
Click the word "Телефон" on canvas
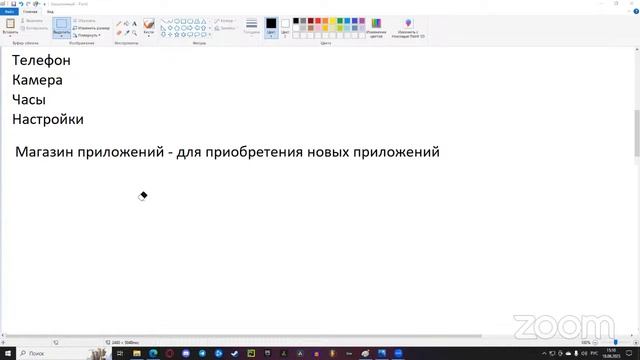(41, 60)
